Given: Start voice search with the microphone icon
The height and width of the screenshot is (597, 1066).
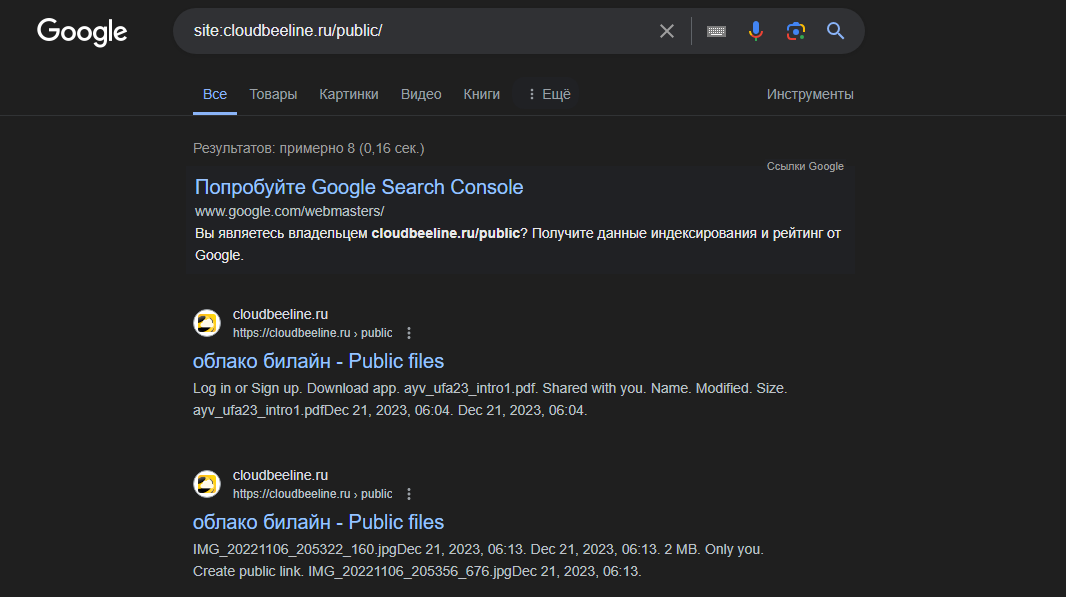Looking at the screenshot, I should click(x=755, y=31).
